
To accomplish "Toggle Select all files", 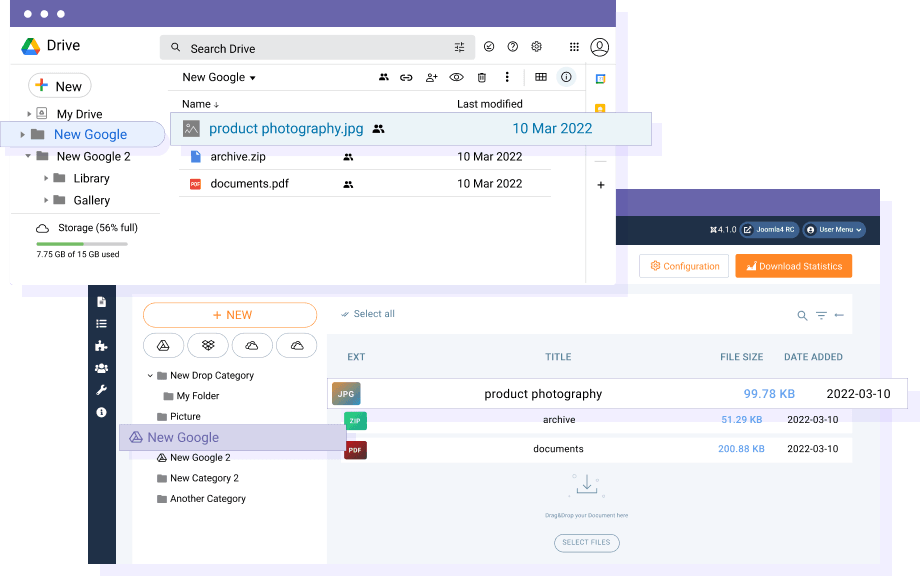I will coord(368,314).
